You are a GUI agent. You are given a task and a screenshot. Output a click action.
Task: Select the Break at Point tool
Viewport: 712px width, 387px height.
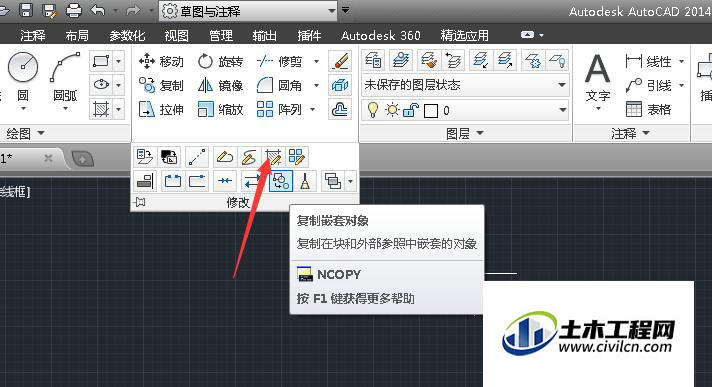tap(197, 181)
